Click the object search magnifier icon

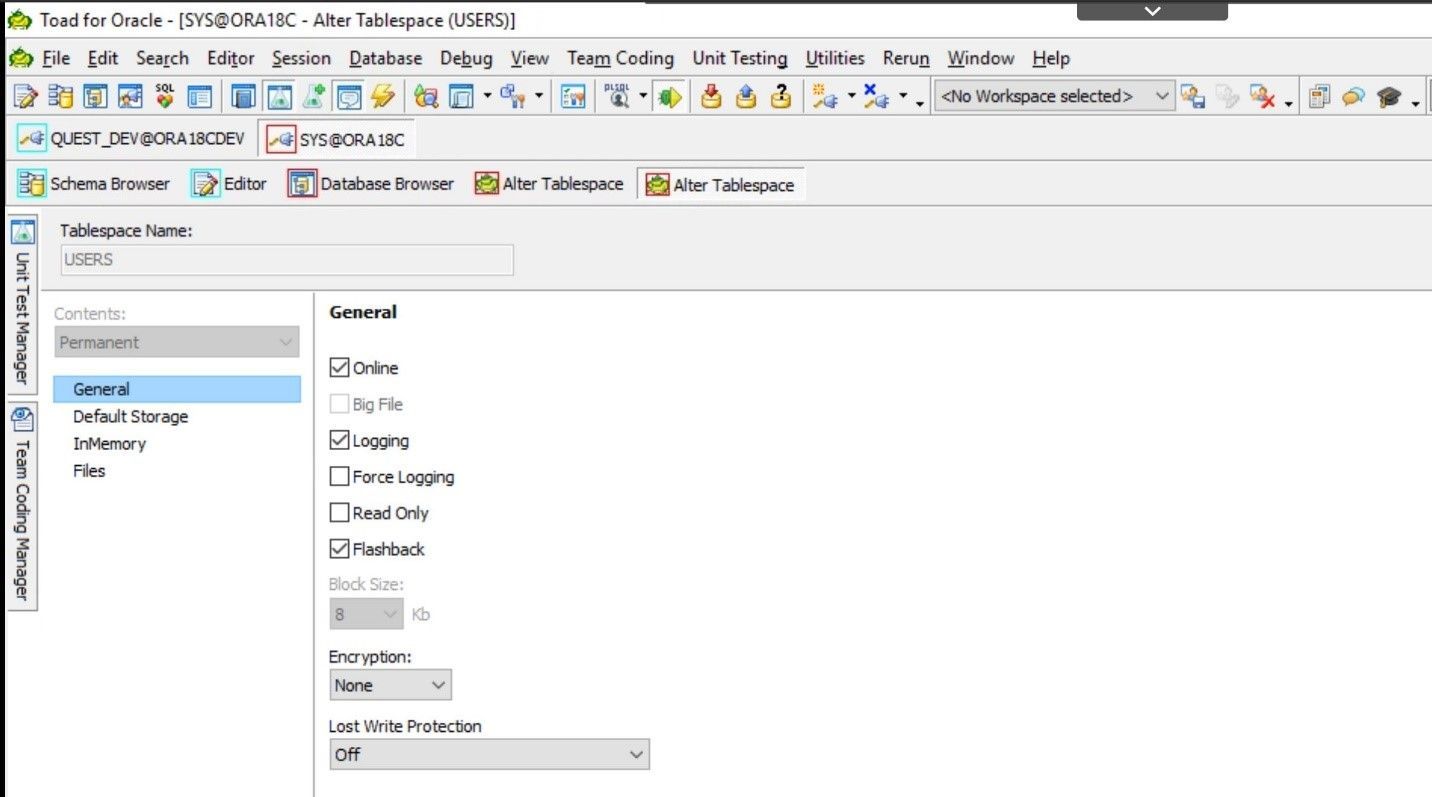pos(427,97)
